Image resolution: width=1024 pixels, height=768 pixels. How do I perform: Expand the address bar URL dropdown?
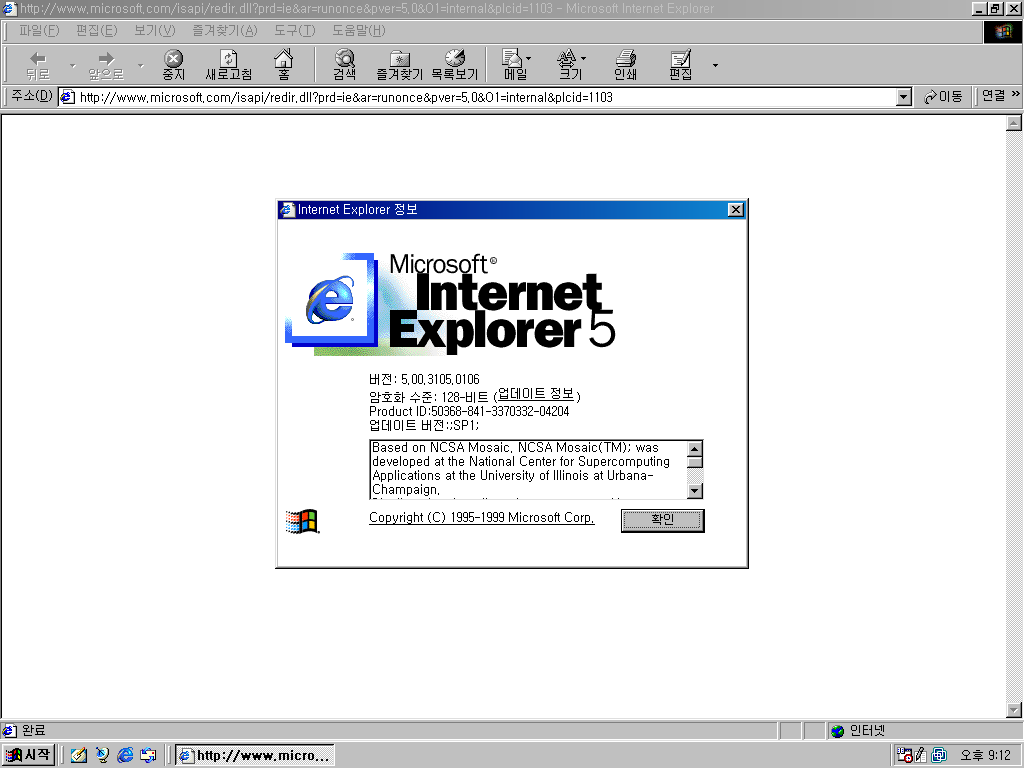[x=903, y=97]
